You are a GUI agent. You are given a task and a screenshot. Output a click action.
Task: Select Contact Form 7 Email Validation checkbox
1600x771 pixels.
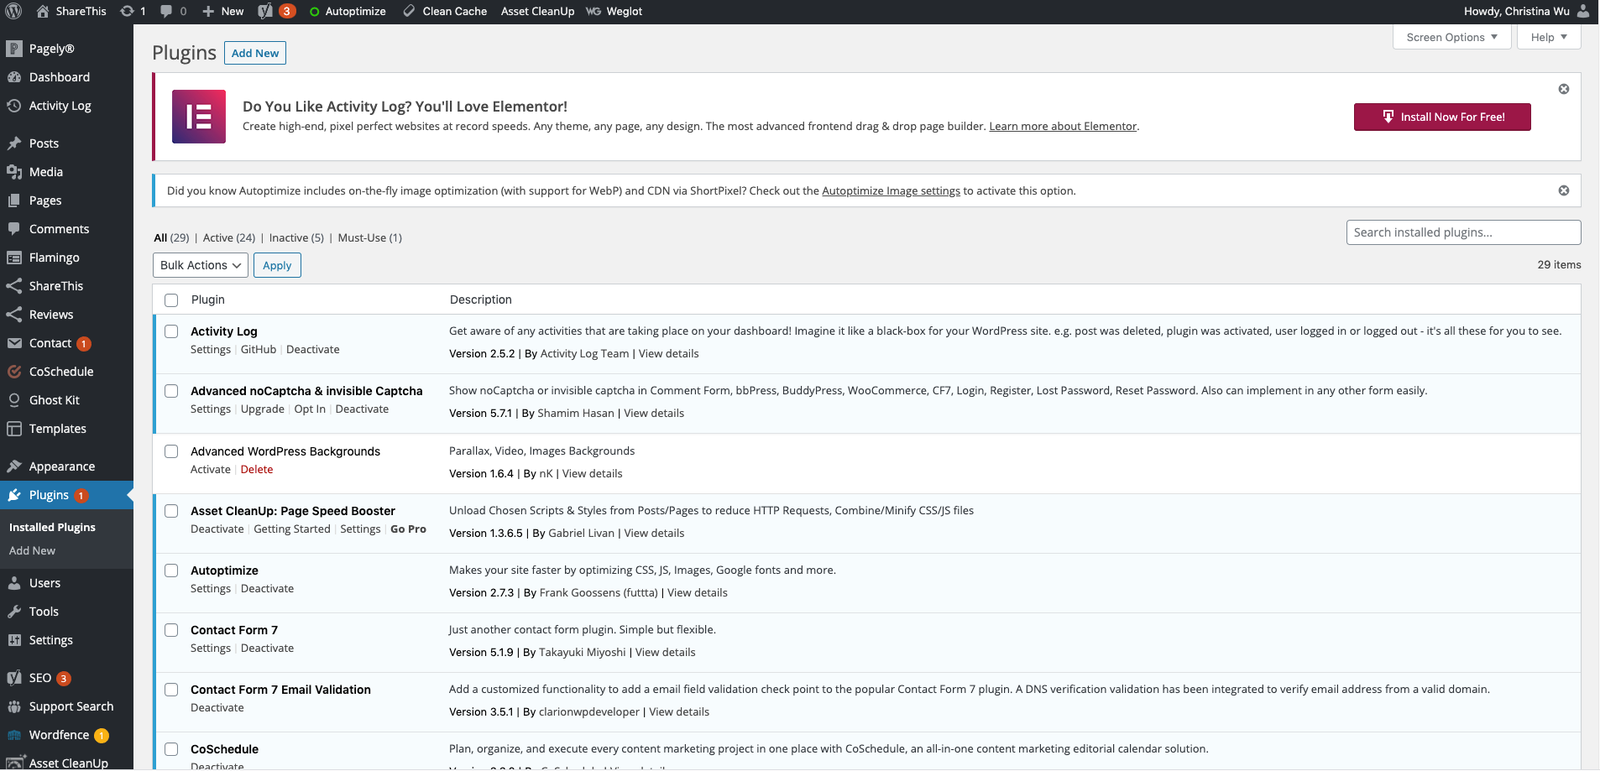point(171,690)
